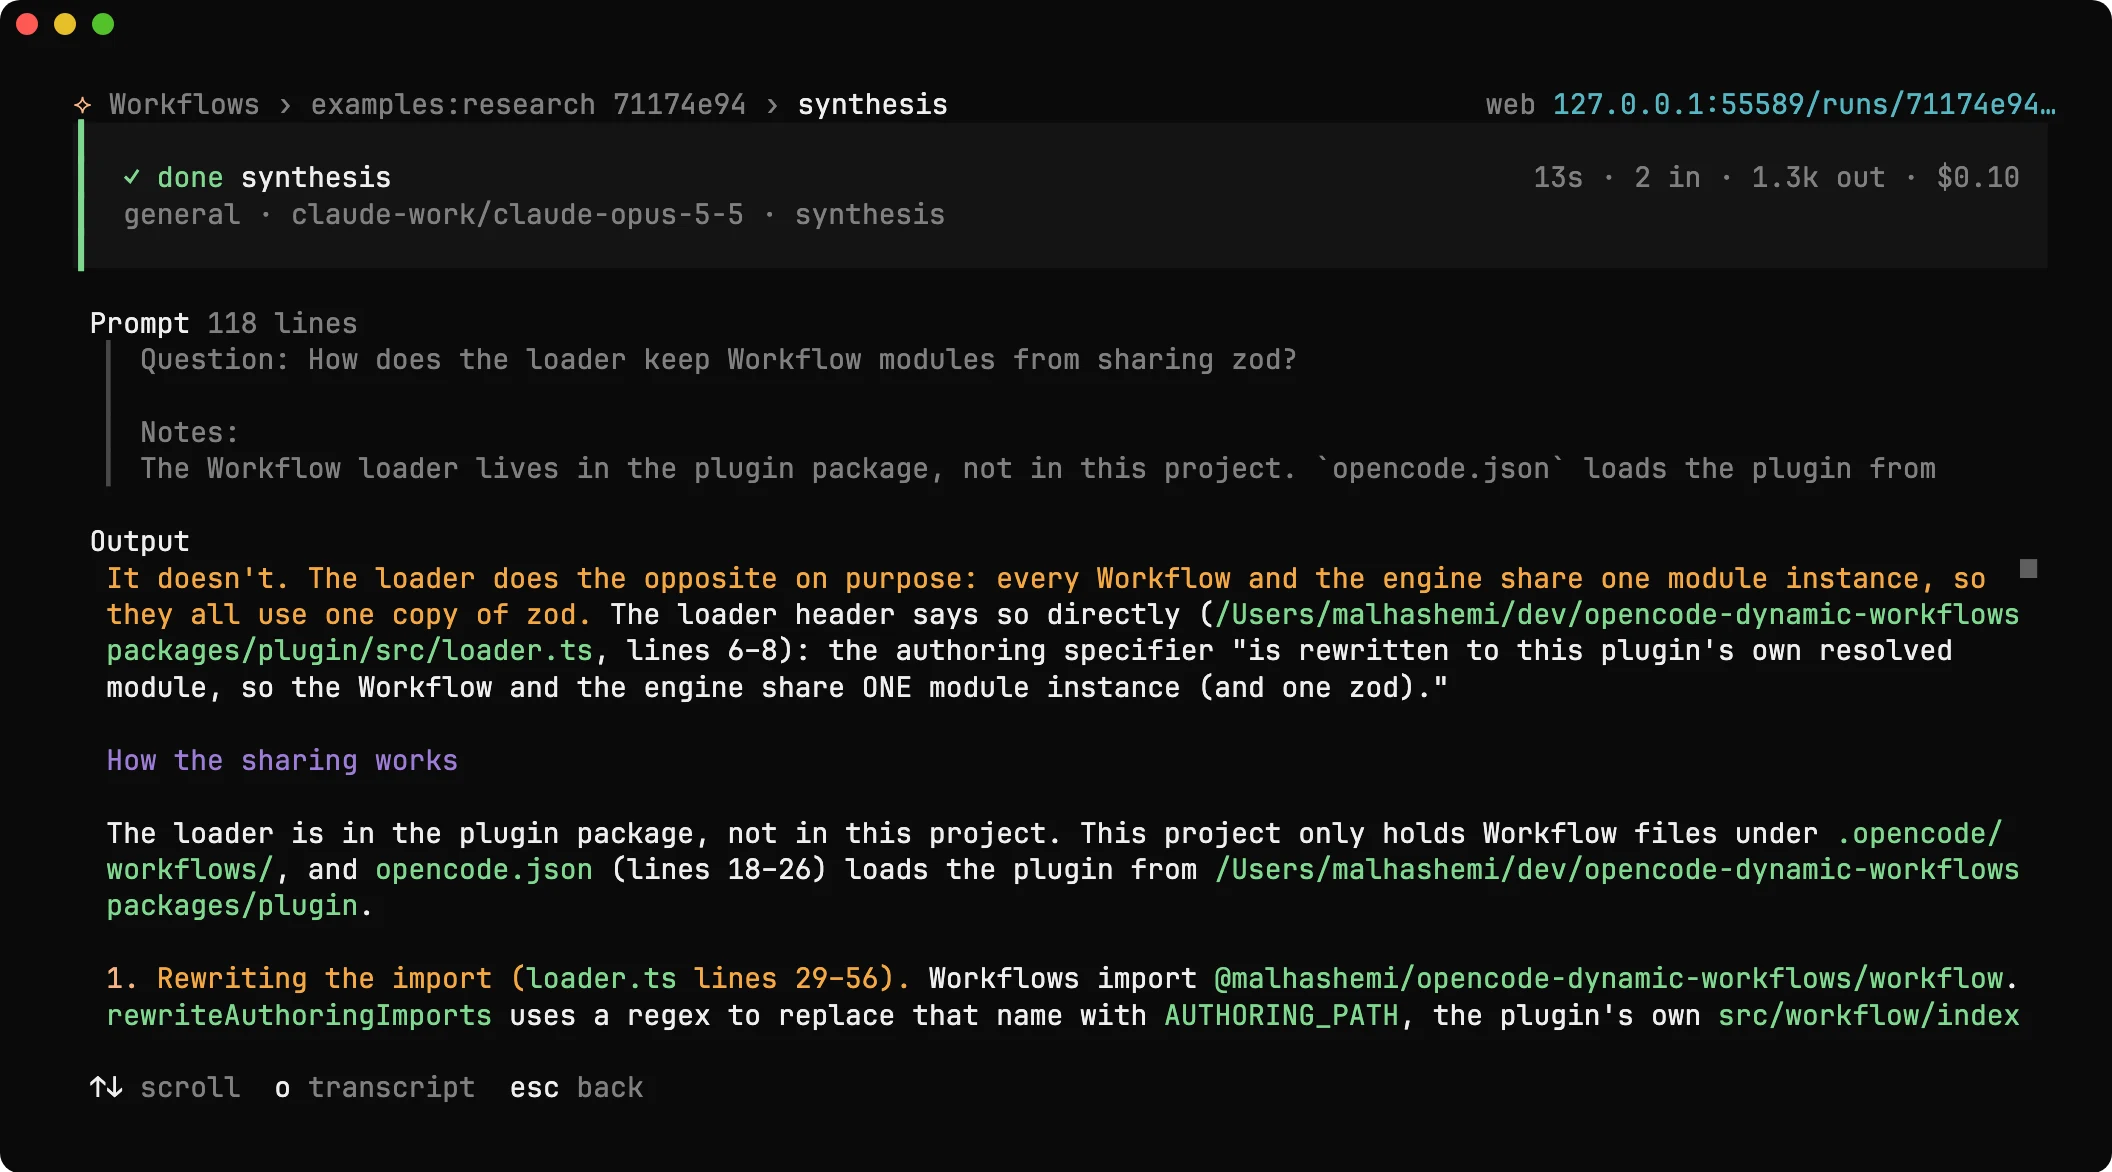This screenshot has height=1172, width=2112.
Task: Click the $0.10 cost value
Action: (1978, 178)
